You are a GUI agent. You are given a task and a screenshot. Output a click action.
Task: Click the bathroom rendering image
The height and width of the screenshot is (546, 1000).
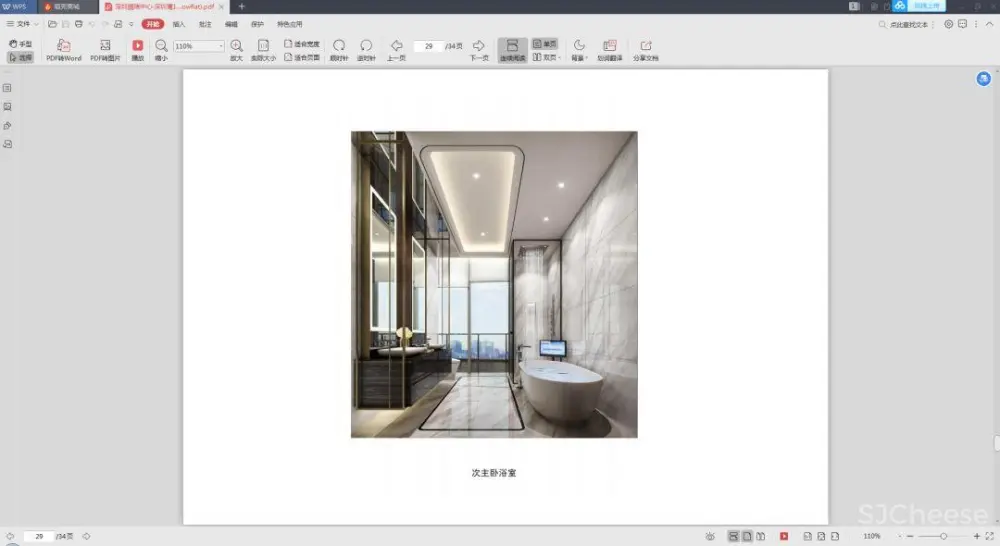pyautogui.click(x=494, y=284)
